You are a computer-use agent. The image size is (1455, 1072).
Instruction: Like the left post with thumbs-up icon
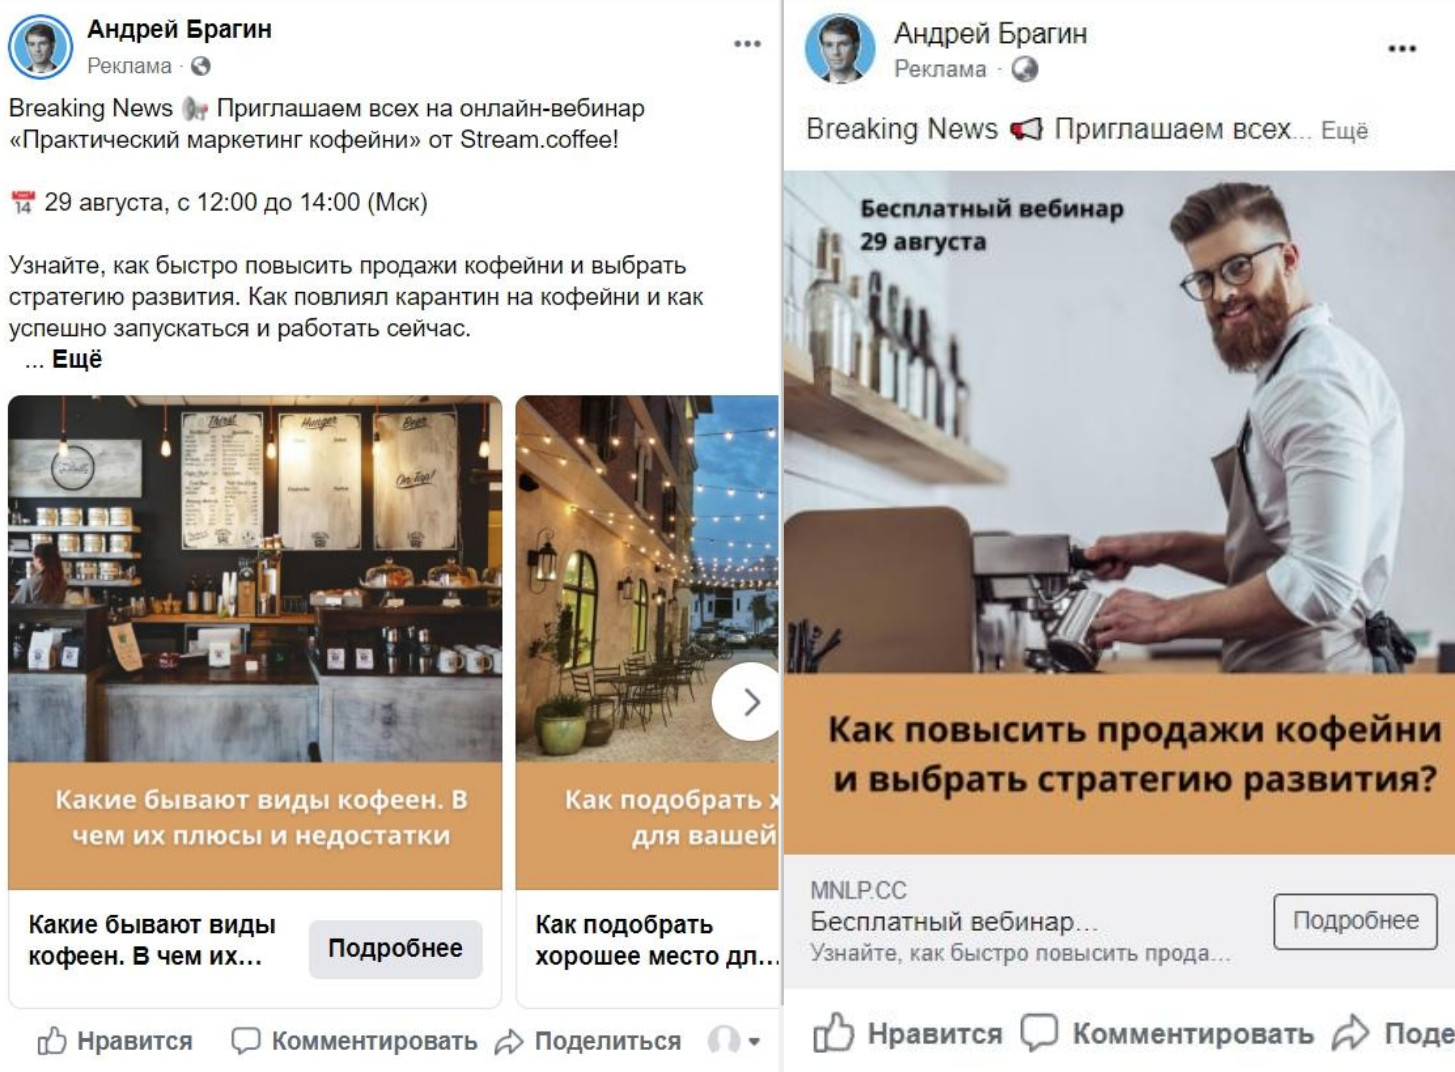coord(52,1041)
